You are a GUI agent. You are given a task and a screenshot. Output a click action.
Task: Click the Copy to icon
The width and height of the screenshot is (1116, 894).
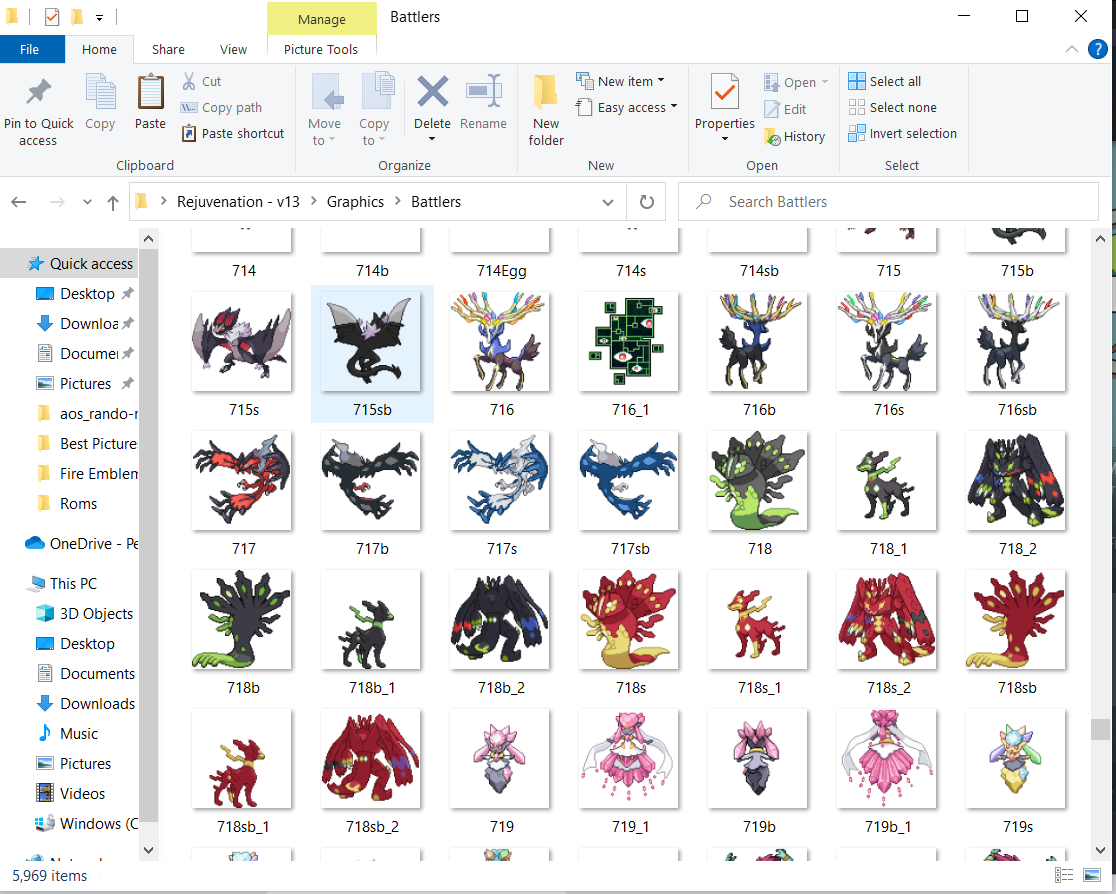pos(377,92)
